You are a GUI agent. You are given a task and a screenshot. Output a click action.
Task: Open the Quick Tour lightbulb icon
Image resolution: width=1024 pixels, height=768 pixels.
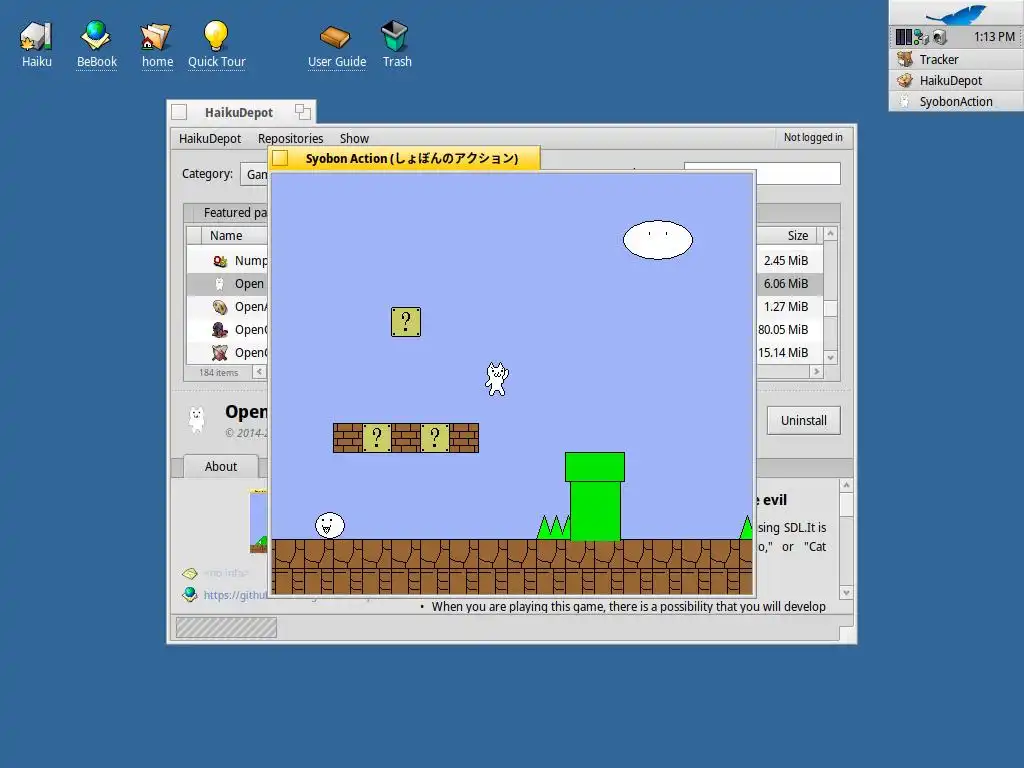point(216,36)
